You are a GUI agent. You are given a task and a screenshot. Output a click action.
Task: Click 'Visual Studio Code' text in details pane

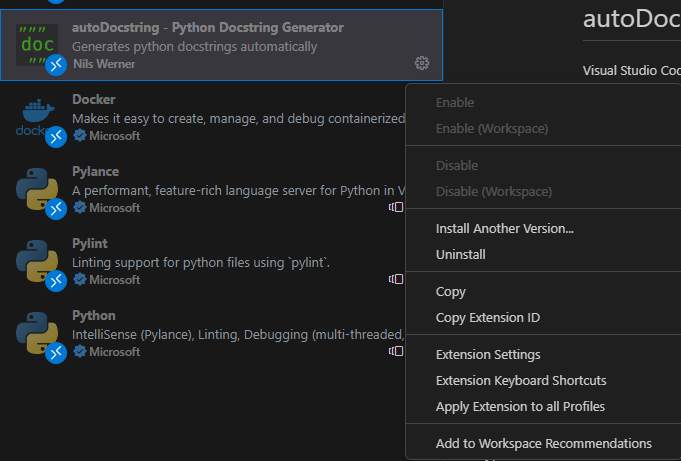point(632,70)
